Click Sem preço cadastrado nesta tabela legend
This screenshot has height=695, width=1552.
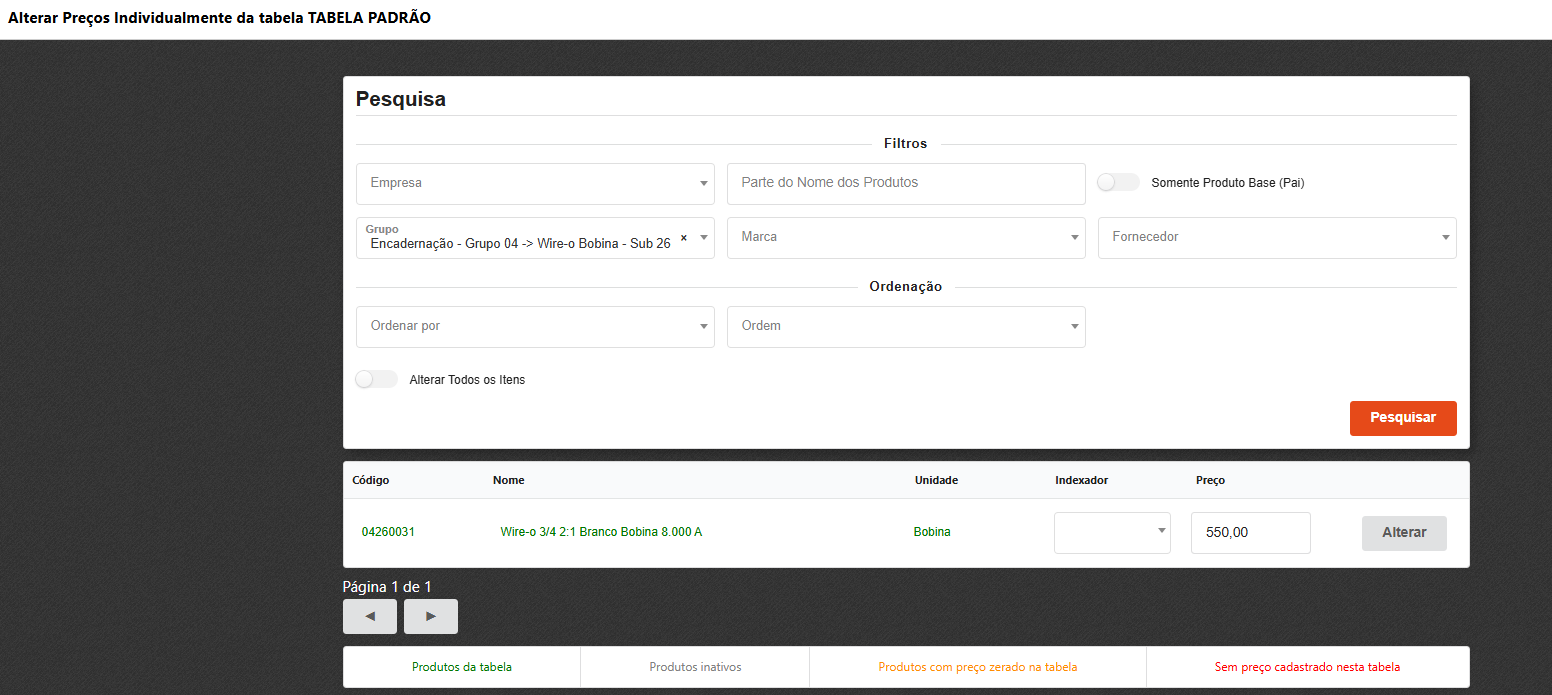click(1307, 667)
